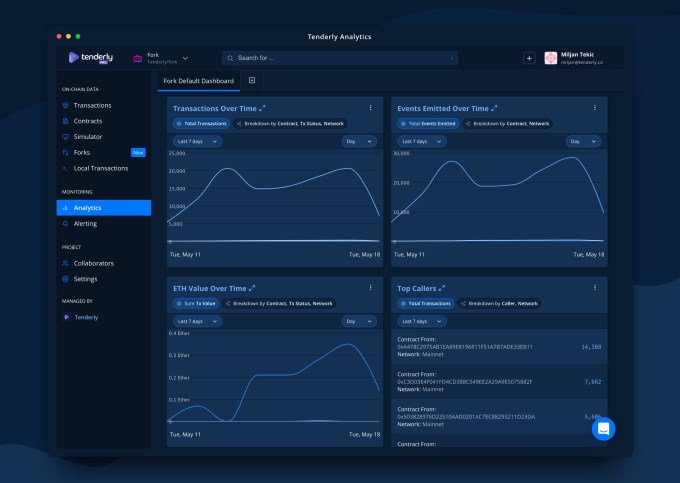Open Miljan Tekic user profile avatar

click(551, 58)
